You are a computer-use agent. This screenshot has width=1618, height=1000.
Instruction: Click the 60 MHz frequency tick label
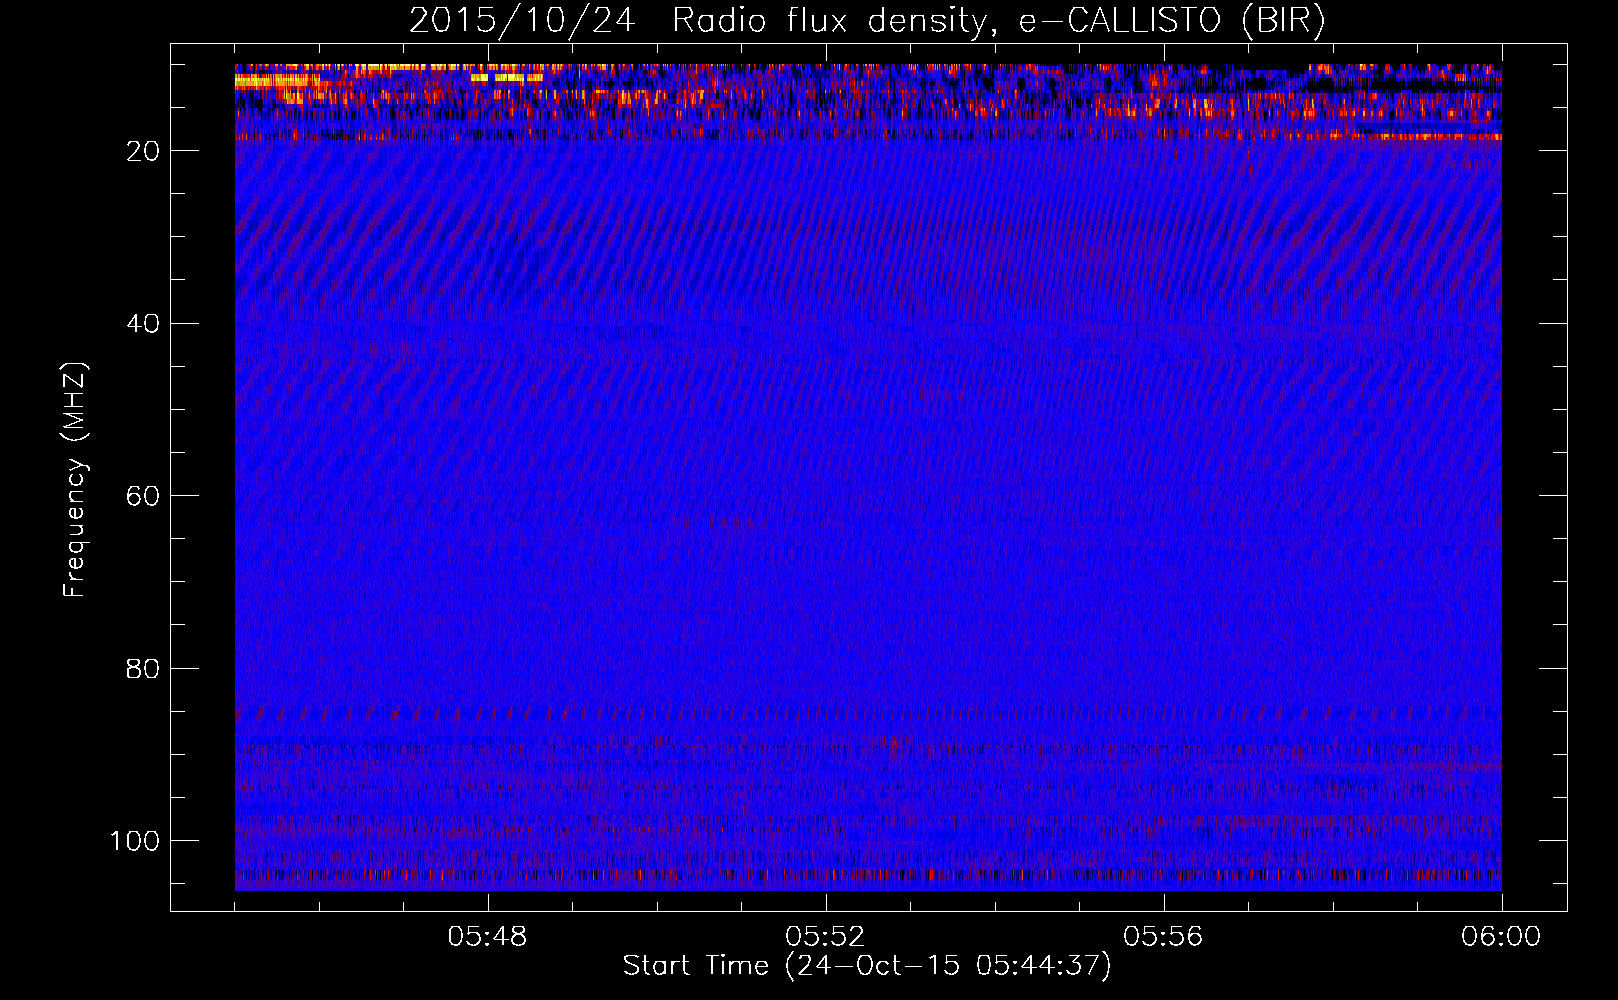(144, 496)
